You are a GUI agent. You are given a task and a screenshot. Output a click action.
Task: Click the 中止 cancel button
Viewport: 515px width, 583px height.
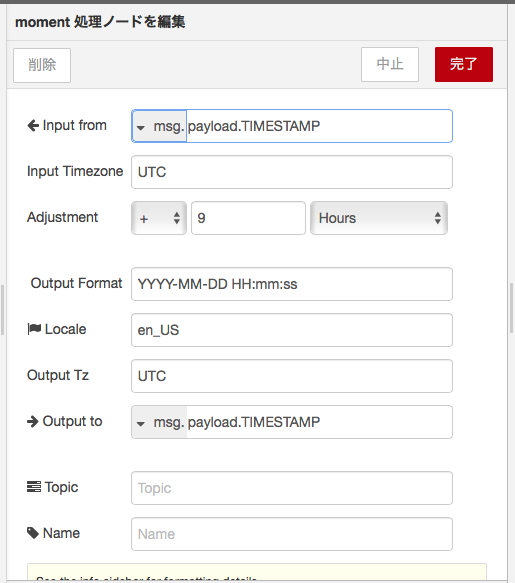[x=390, y=64]
